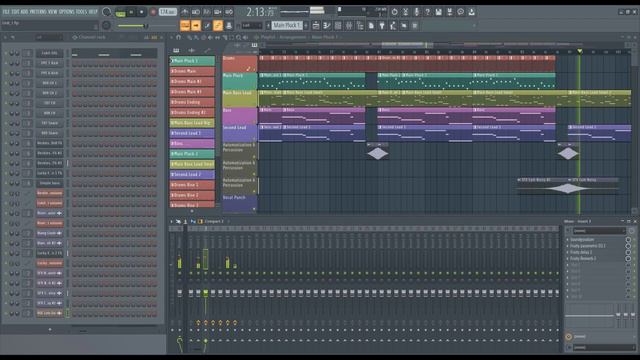Open the EDIT menu

pyautogui.click(x=16, y=12)
